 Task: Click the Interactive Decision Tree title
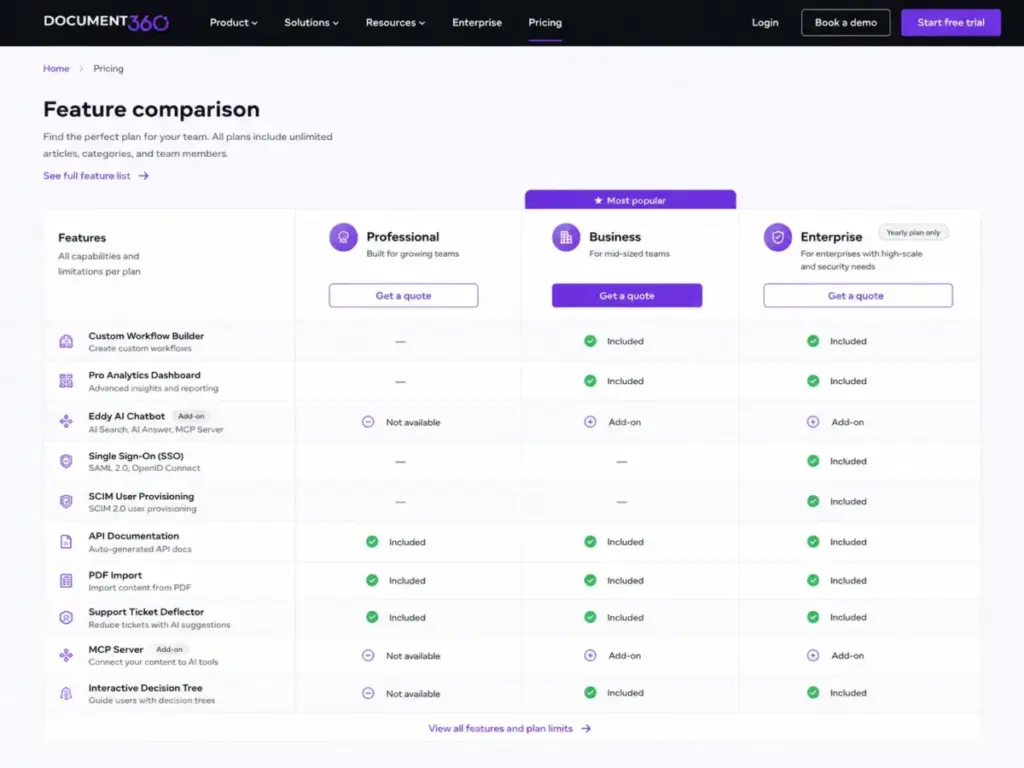point(145,688)
